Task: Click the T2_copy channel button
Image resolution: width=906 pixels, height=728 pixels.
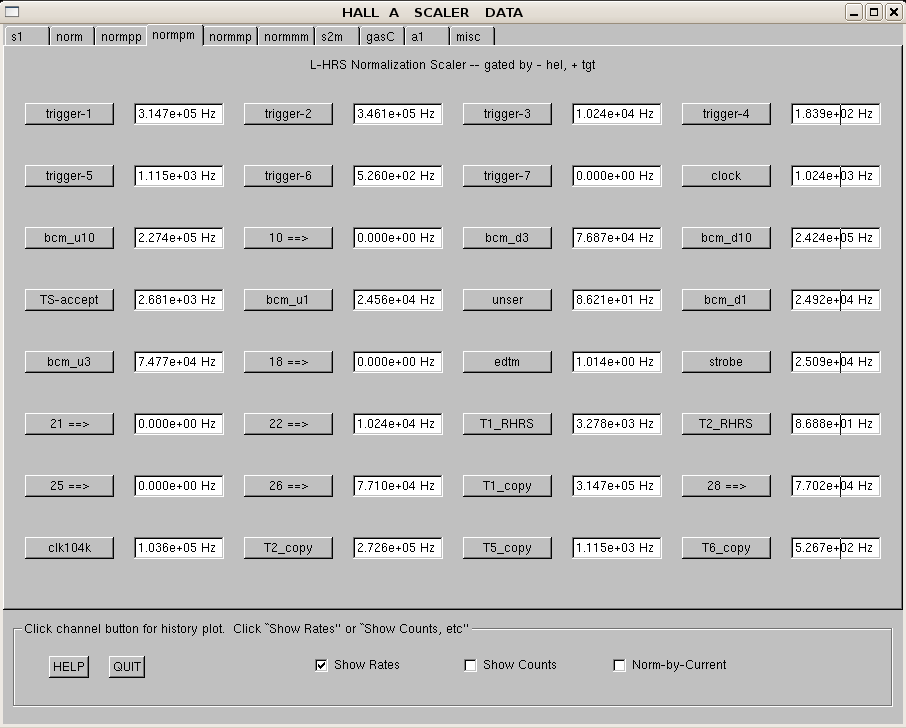Action: [x=288, y=548]
